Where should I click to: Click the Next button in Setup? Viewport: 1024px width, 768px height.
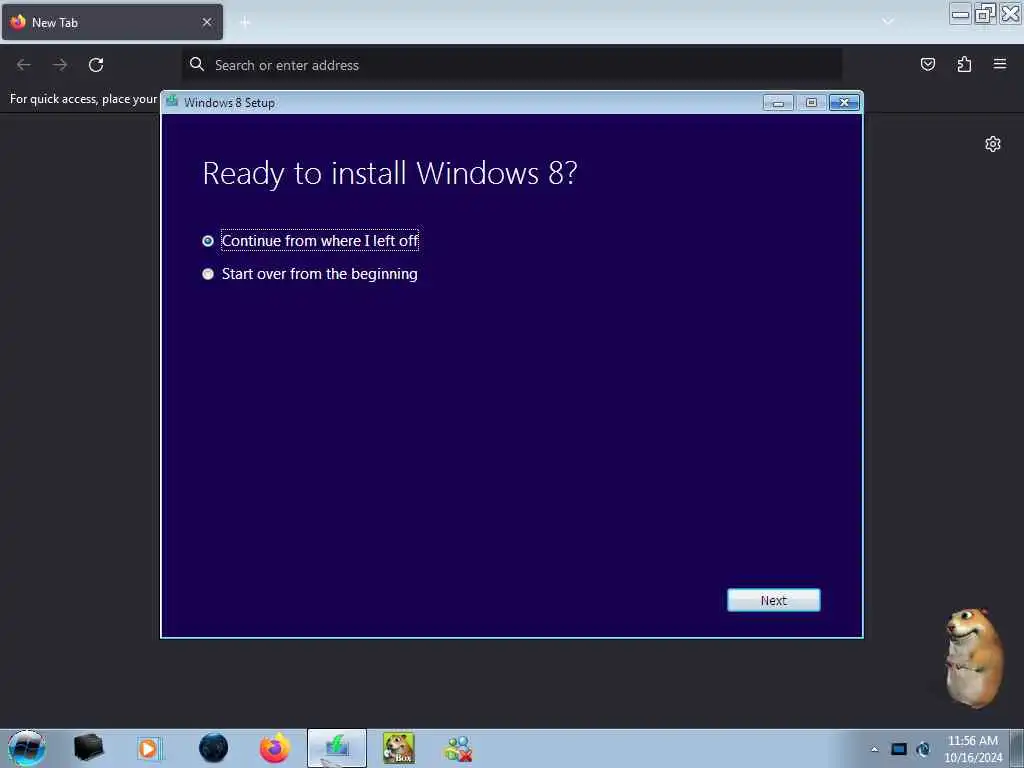pyautogui.click(x=773, y=600)
